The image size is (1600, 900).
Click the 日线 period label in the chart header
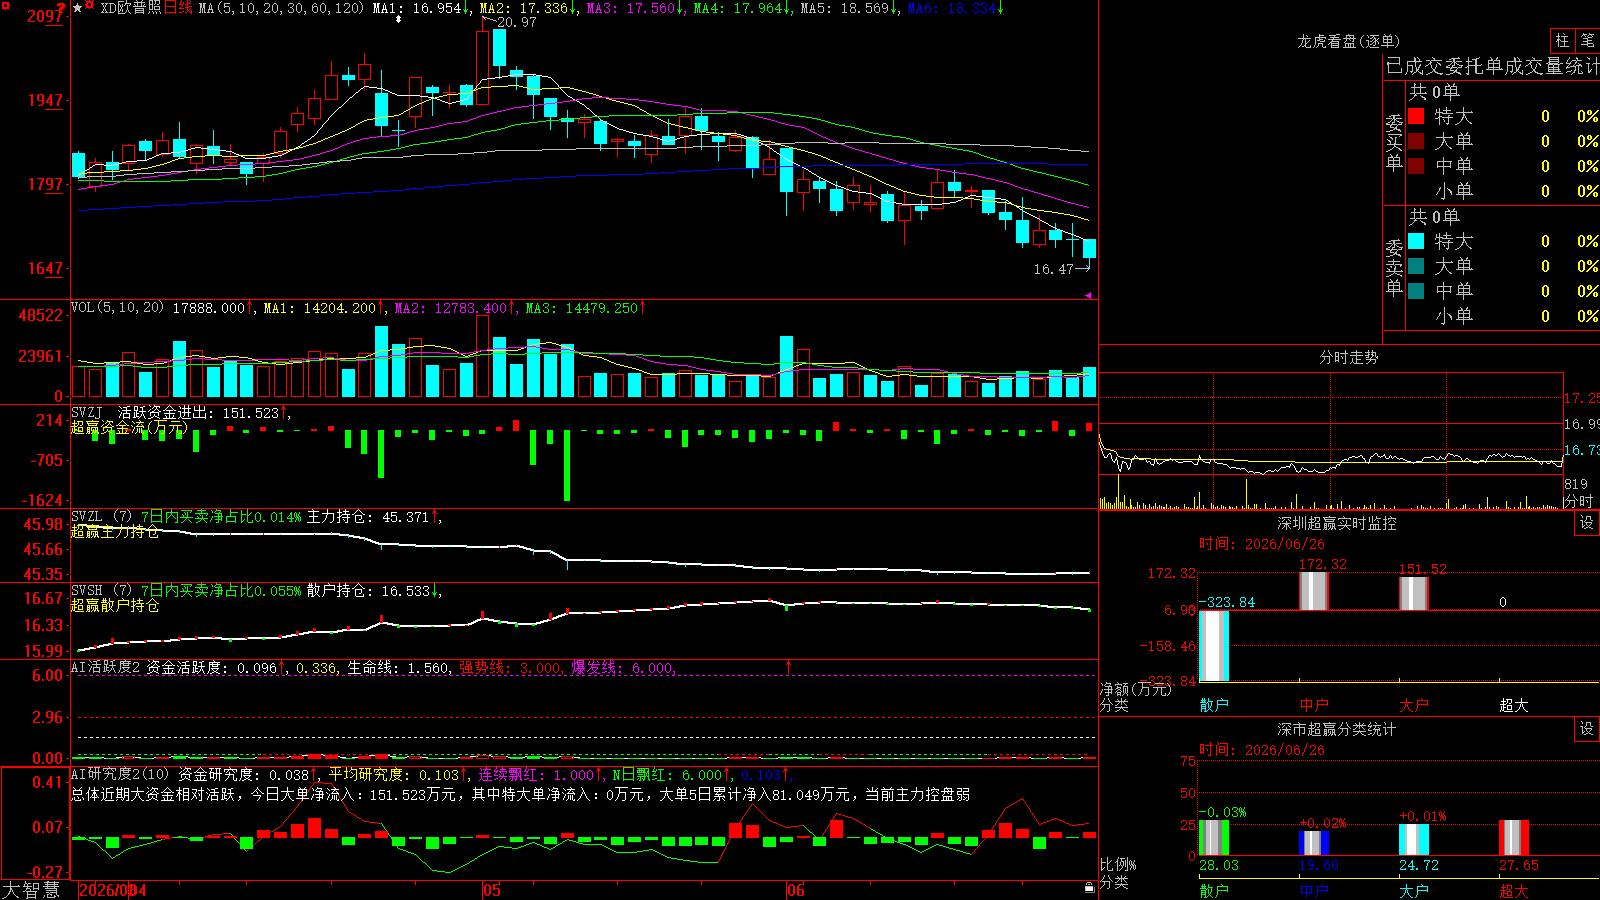(x=179, y=8)
